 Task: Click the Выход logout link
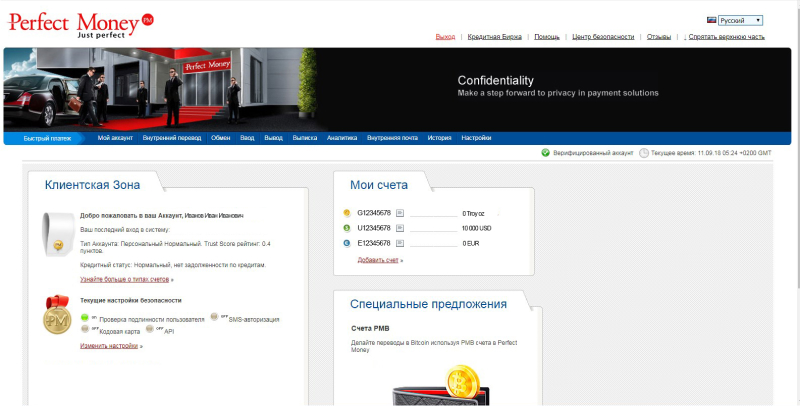coord(445,37)
